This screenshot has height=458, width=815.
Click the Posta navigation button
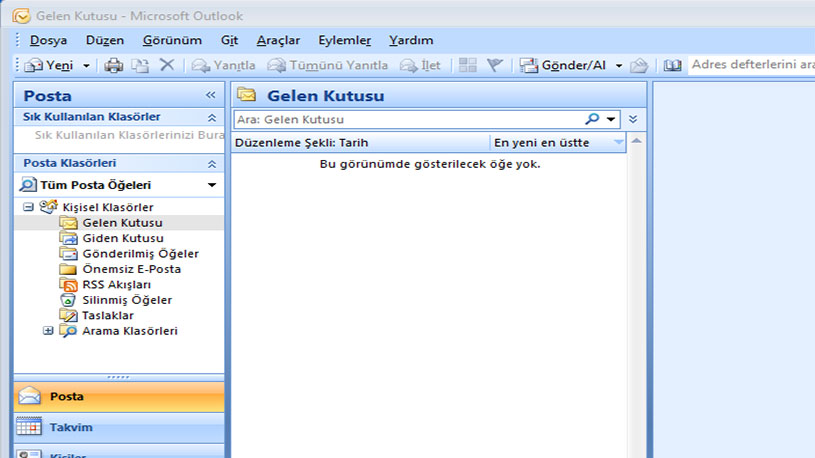tap(119, 397)
